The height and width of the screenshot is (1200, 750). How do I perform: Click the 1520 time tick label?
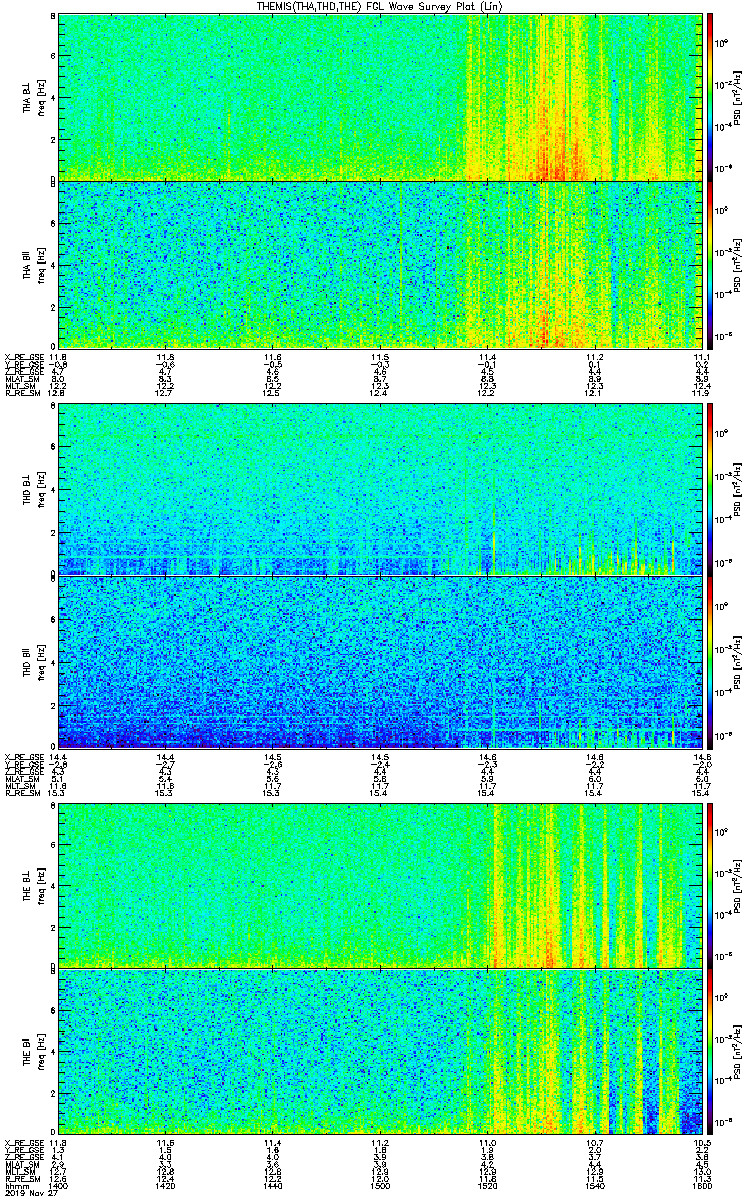tap(487, 1184)
